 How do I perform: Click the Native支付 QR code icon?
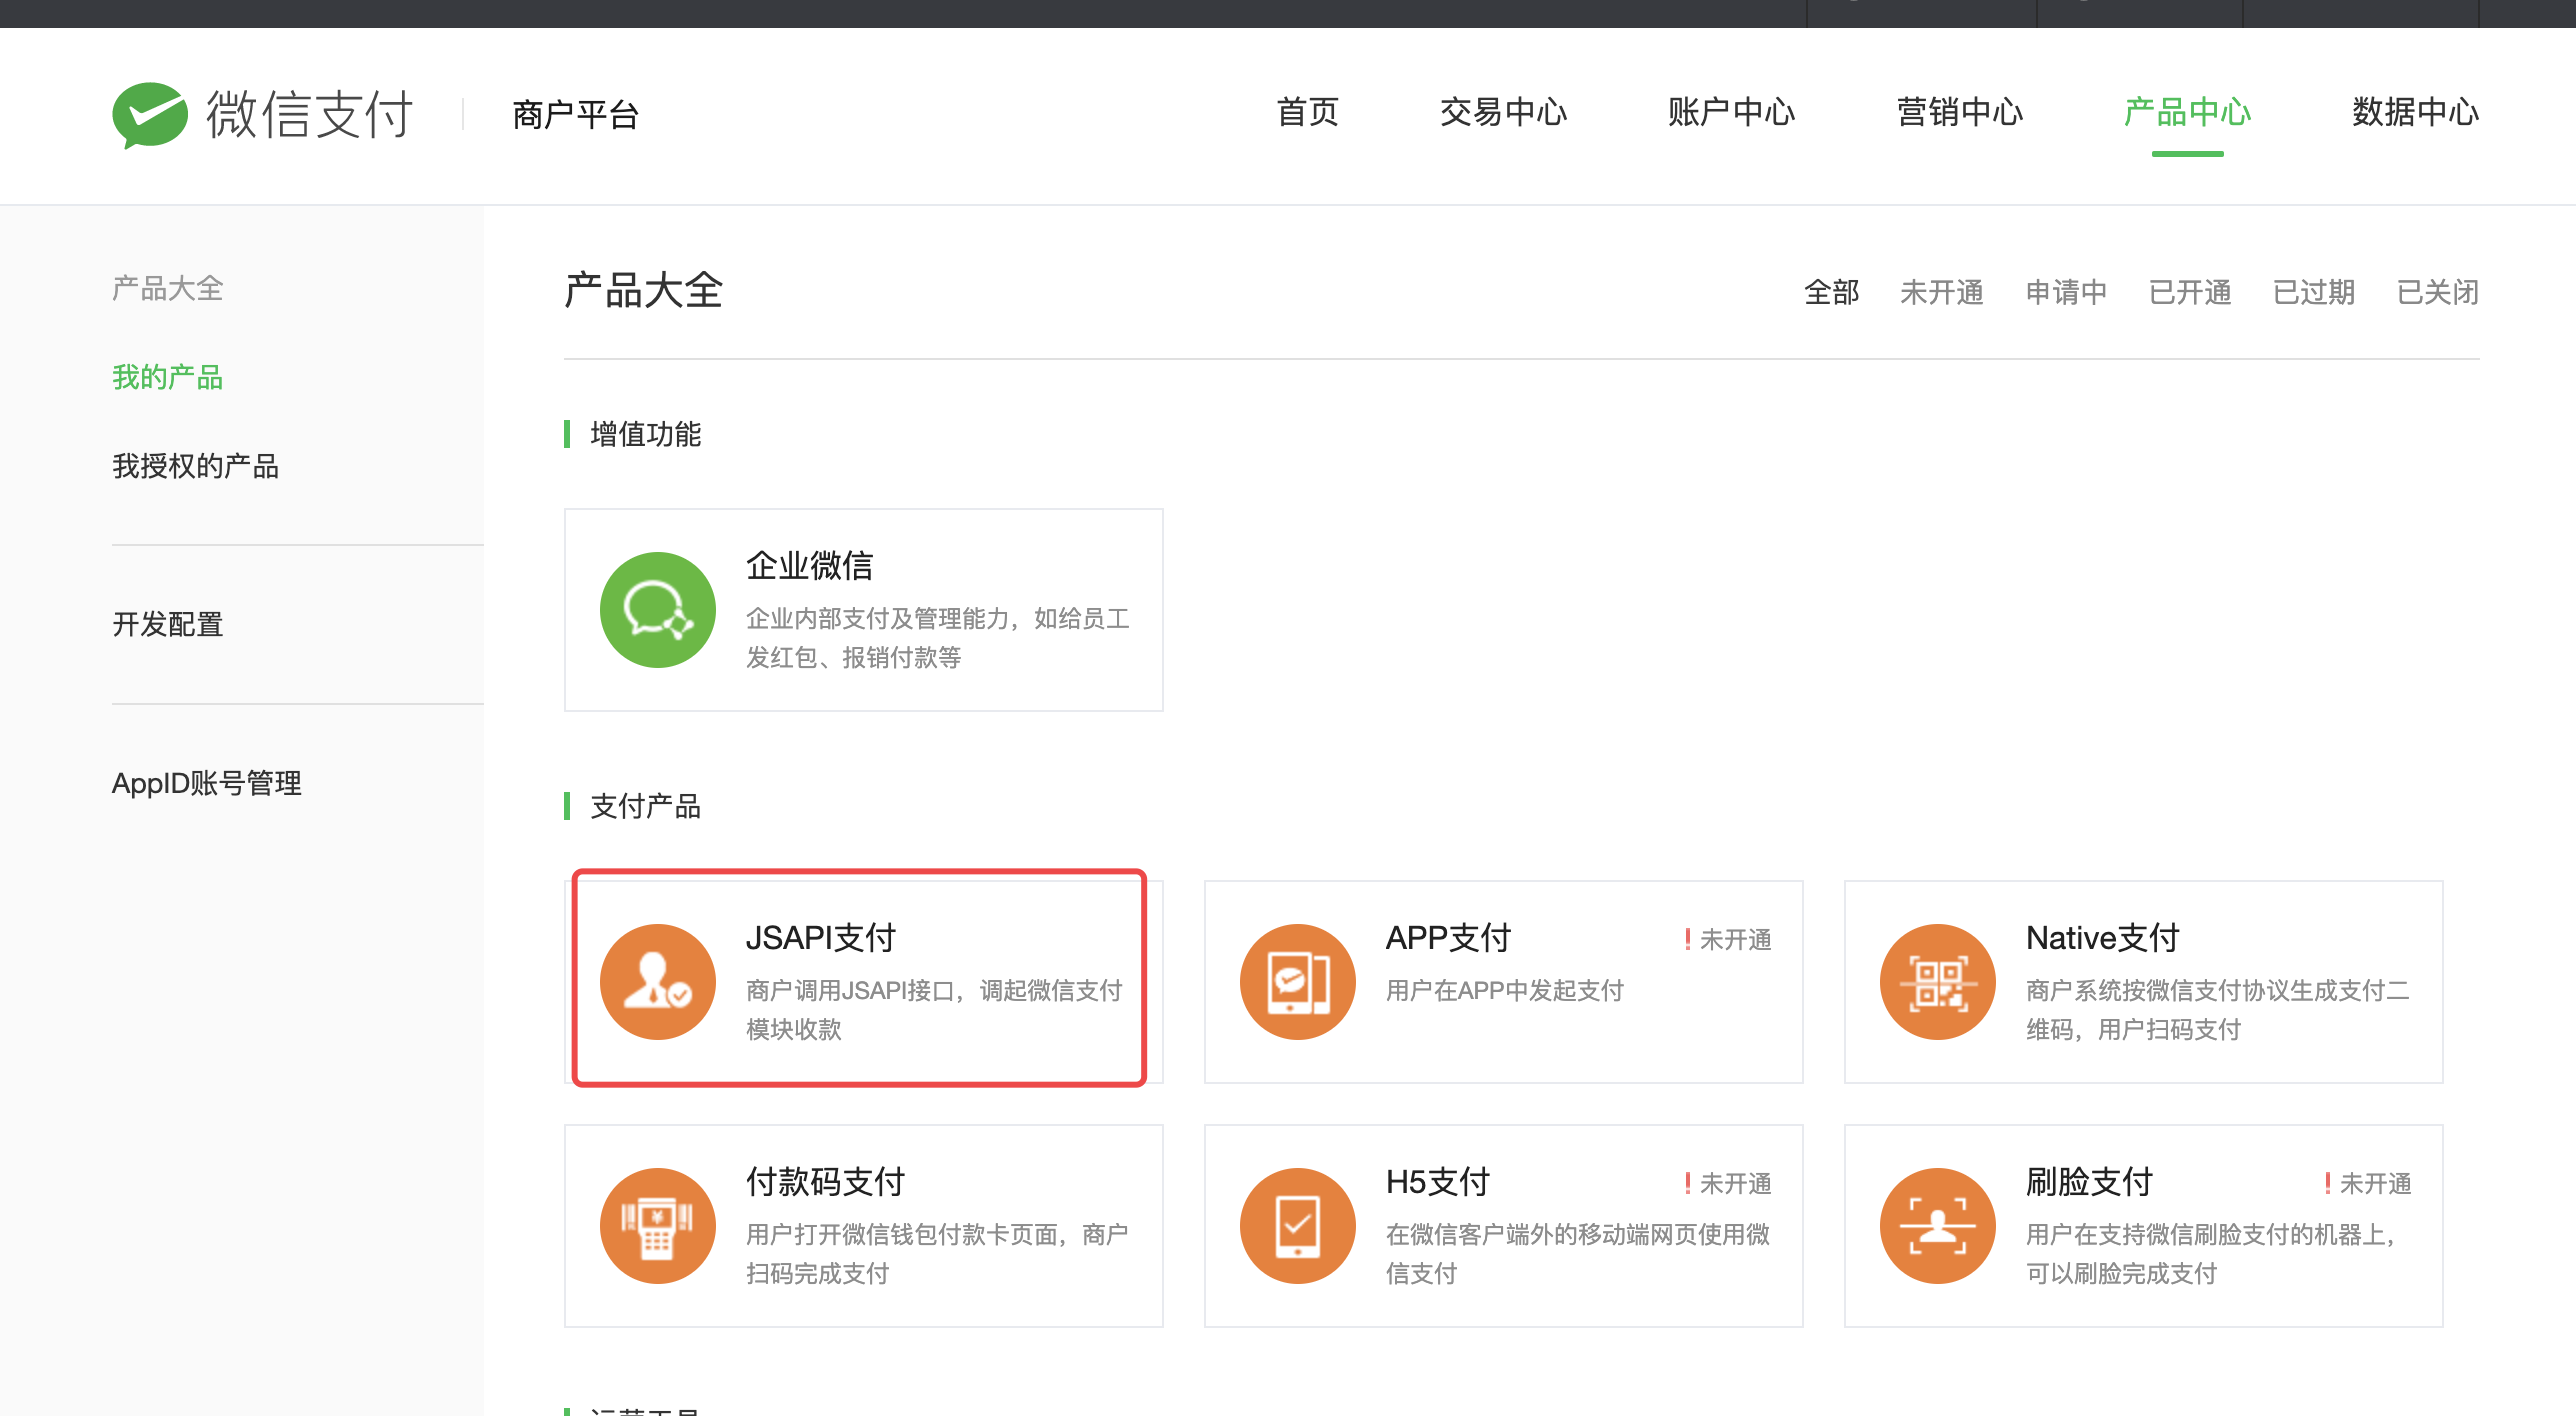pos(1937,981)
